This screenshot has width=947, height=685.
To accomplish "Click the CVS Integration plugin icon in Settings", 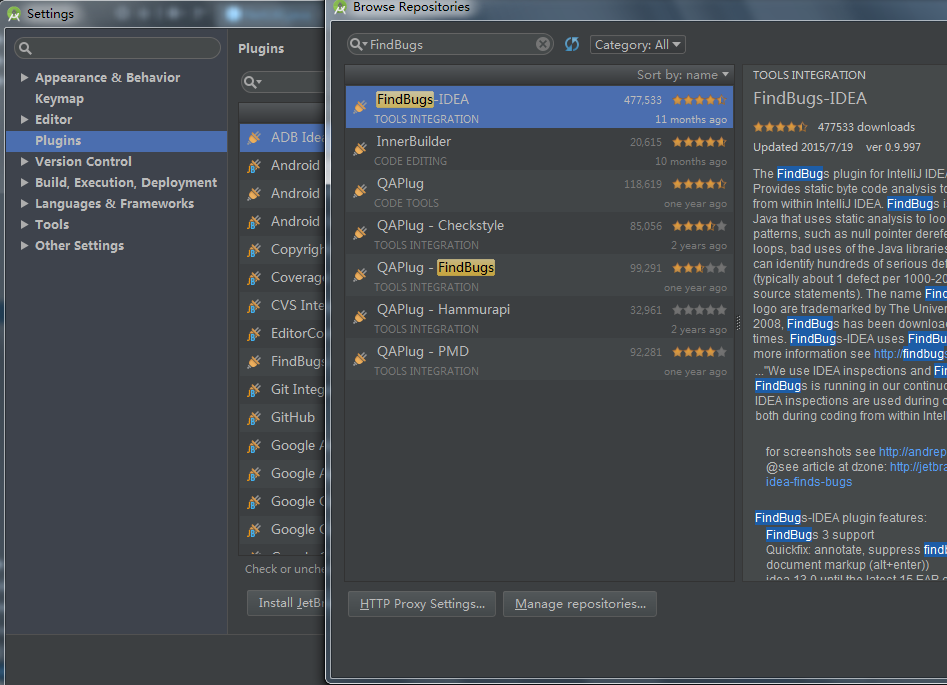I will click(x=254, y=306).
